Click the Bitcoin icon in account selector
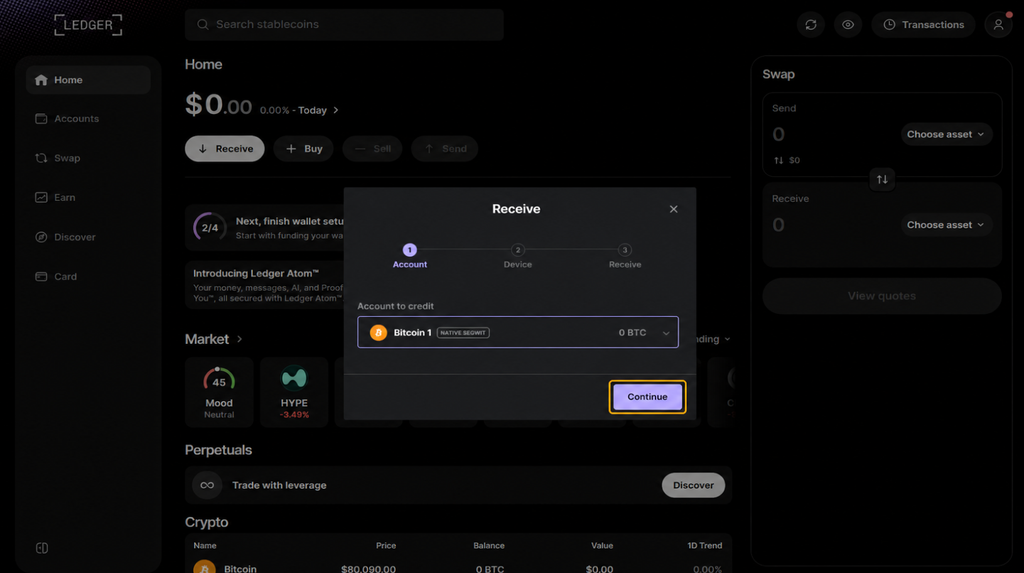The width and height of the screenshot is (1024, 573). pyautogui.click(x=378, y=333)
